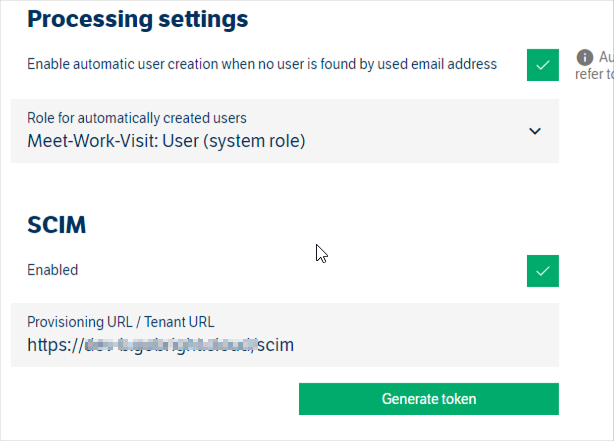Image resolution: width=614 pixels, height=441 pixels.
Task: Click empty area right of the role chevron
Action: tap(551, 131)
